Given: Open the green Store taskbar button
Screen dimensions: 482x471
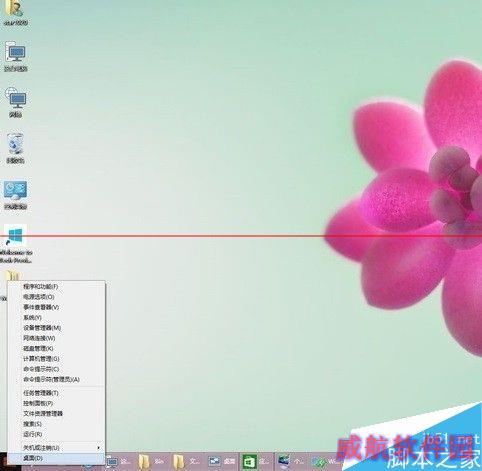Looking at the screenshot, I should tap(256, 462).
